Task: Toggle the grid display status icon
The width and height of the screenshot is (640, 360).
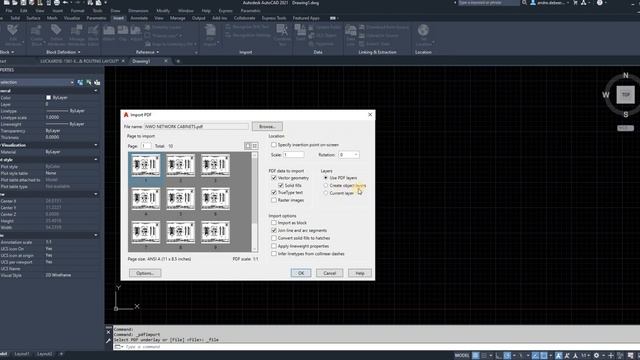Action: [x=476, y=356]
